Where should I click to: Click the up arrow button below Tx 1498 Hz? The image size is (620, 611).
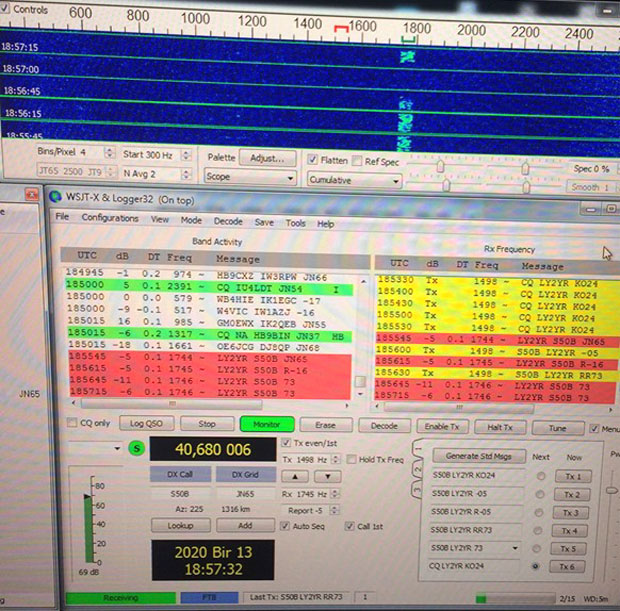(x=295, y=476)
